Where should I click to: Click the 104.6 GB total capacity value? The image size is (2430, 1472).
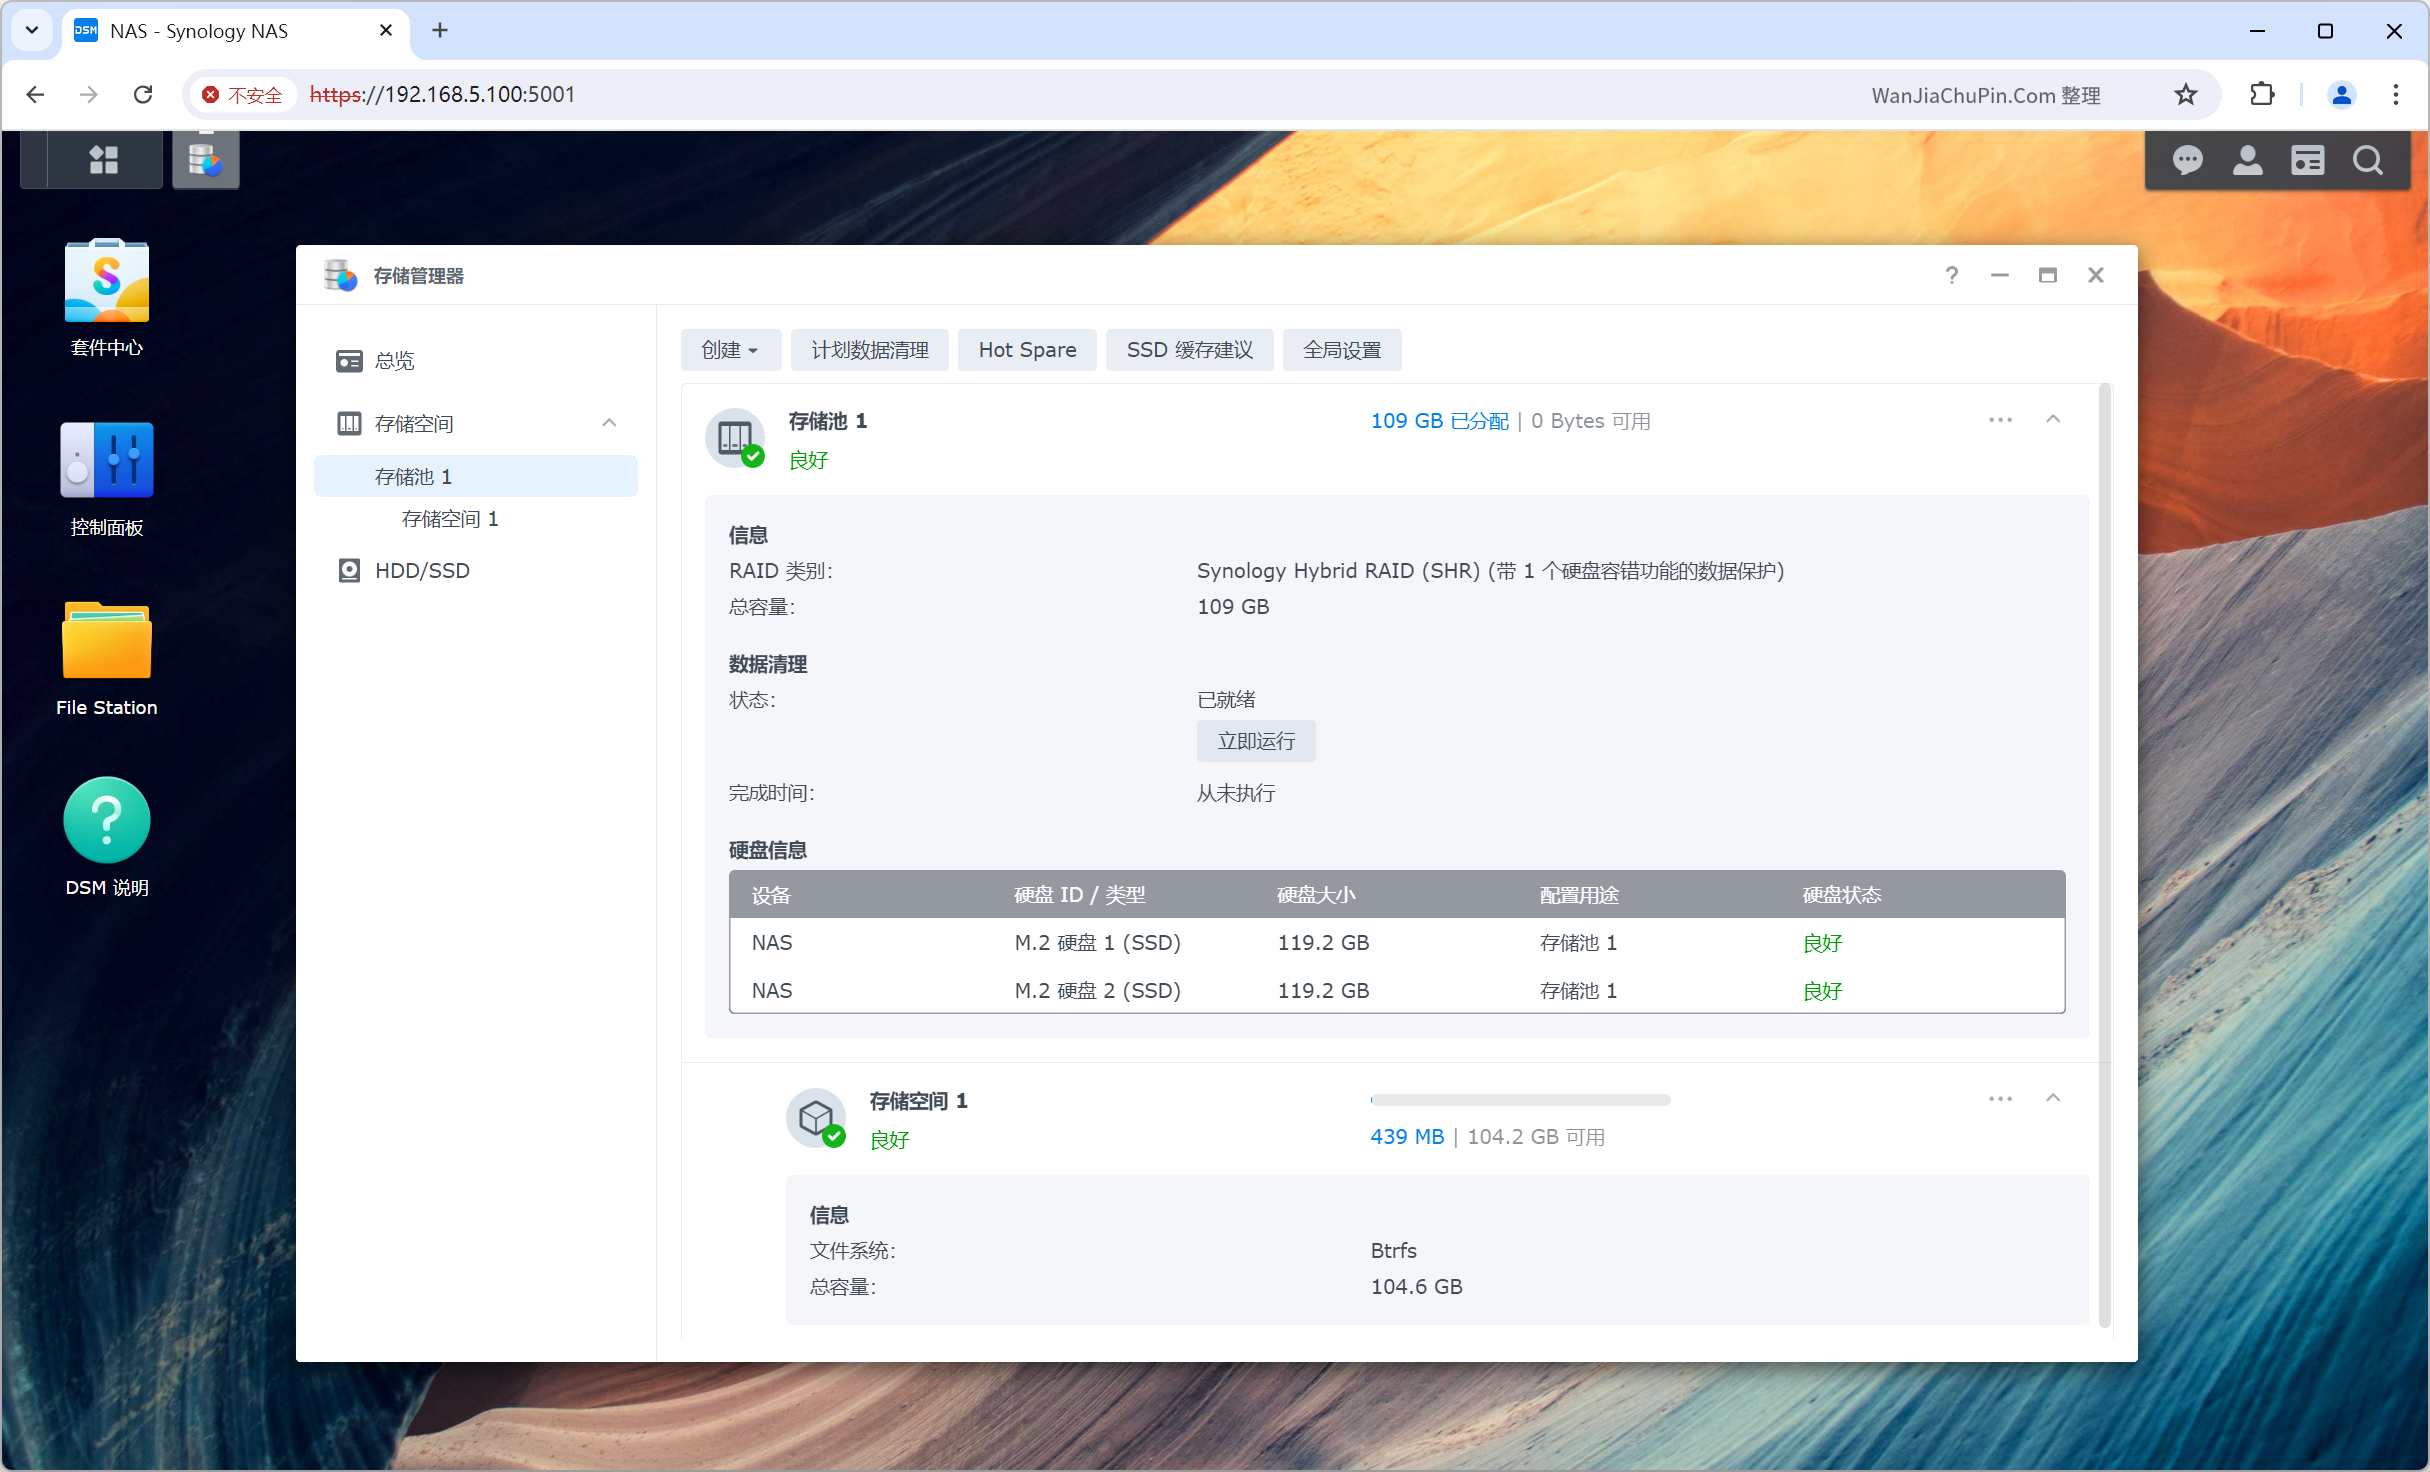point(1416,1287)
